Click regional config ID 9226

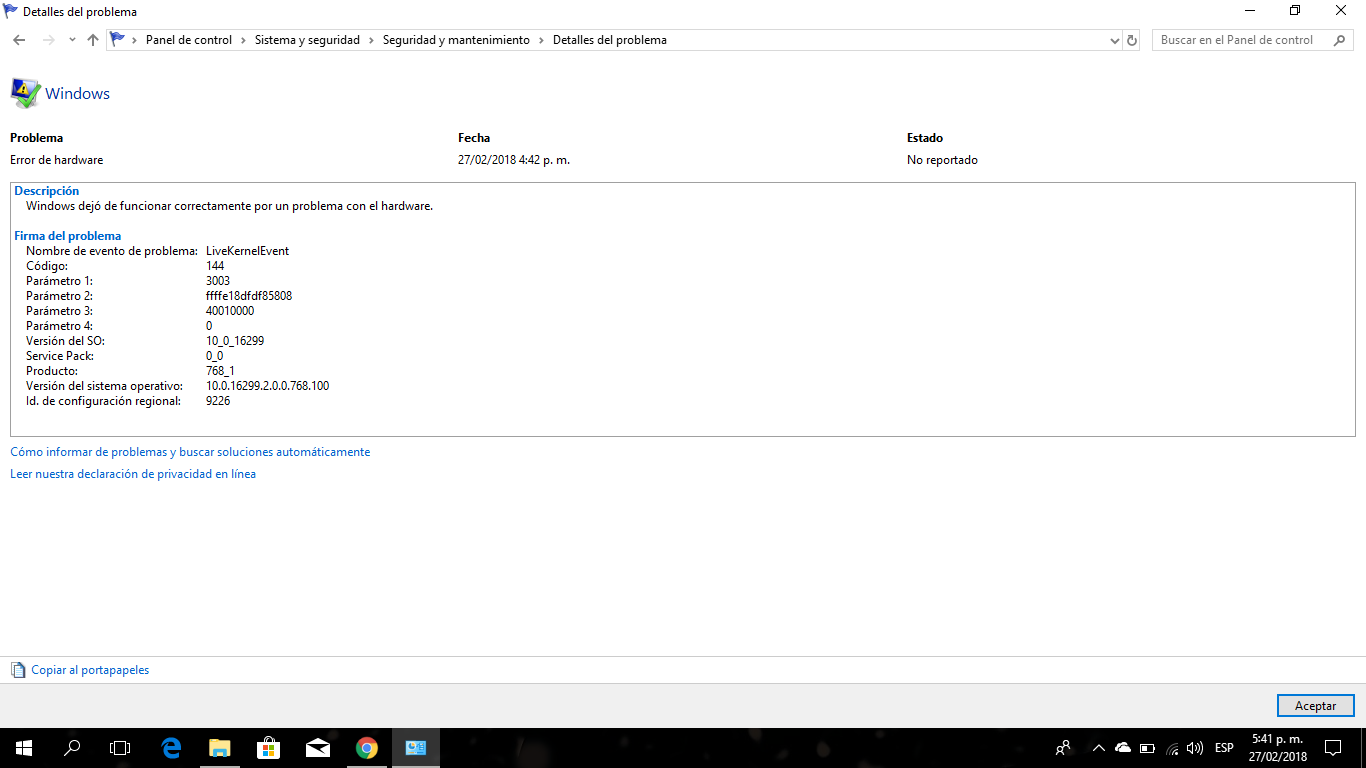pos(218,401)
